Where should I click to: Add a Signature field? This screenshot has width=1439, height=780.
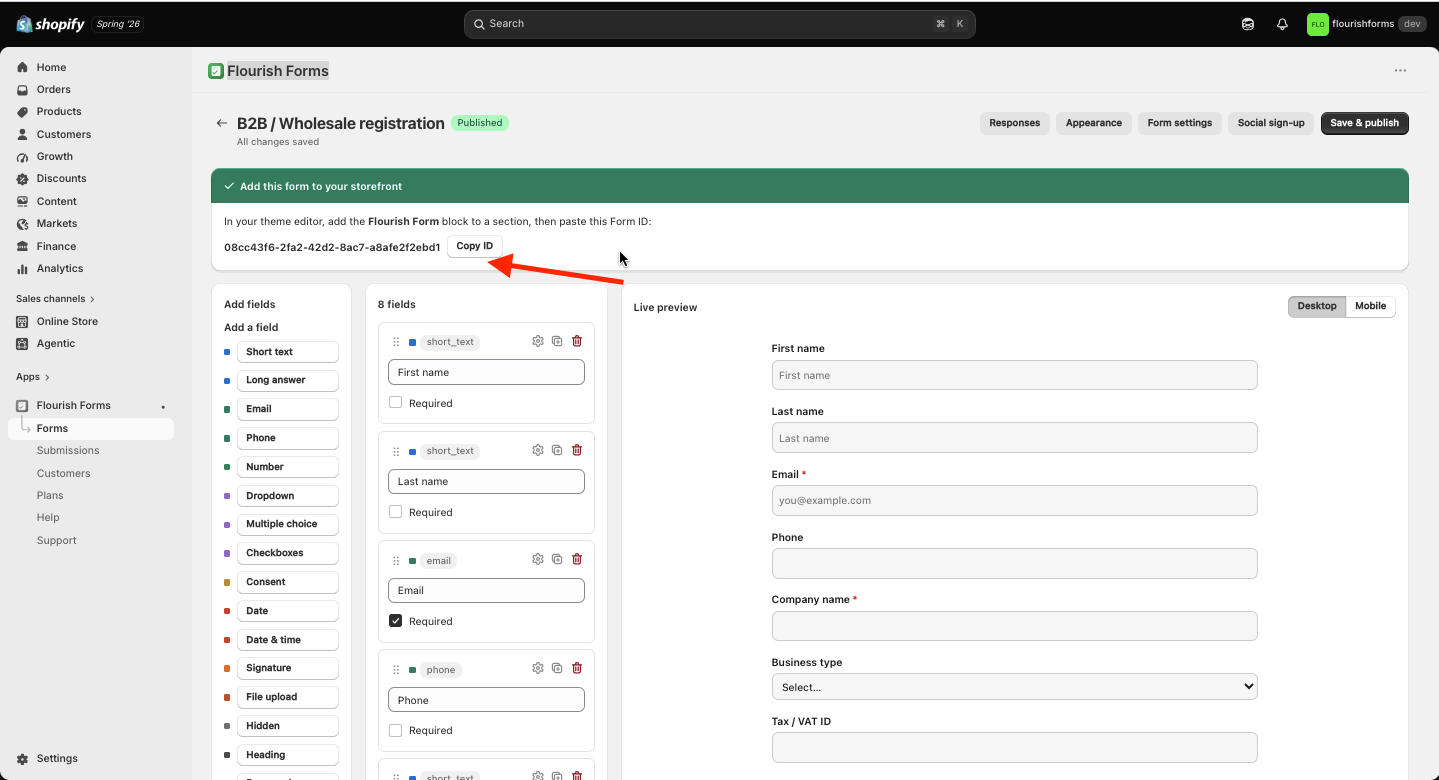[287, 668]
